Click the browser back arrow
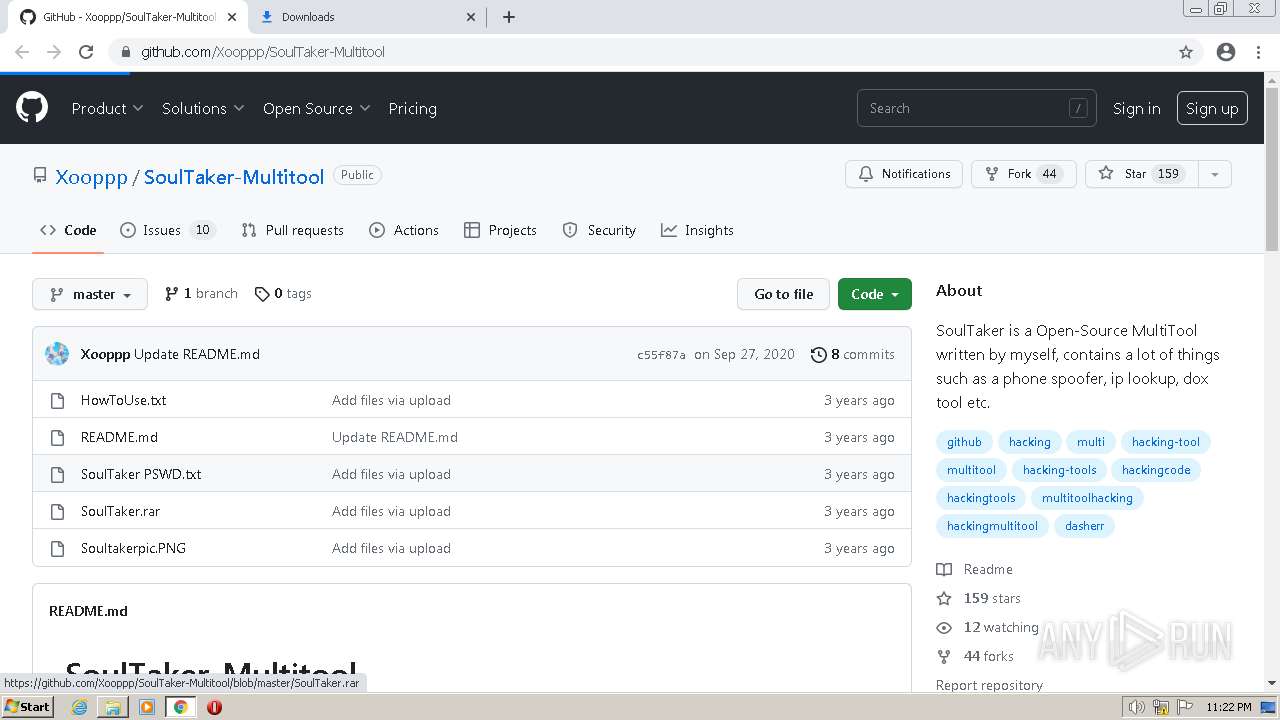 tap(22, 52)
